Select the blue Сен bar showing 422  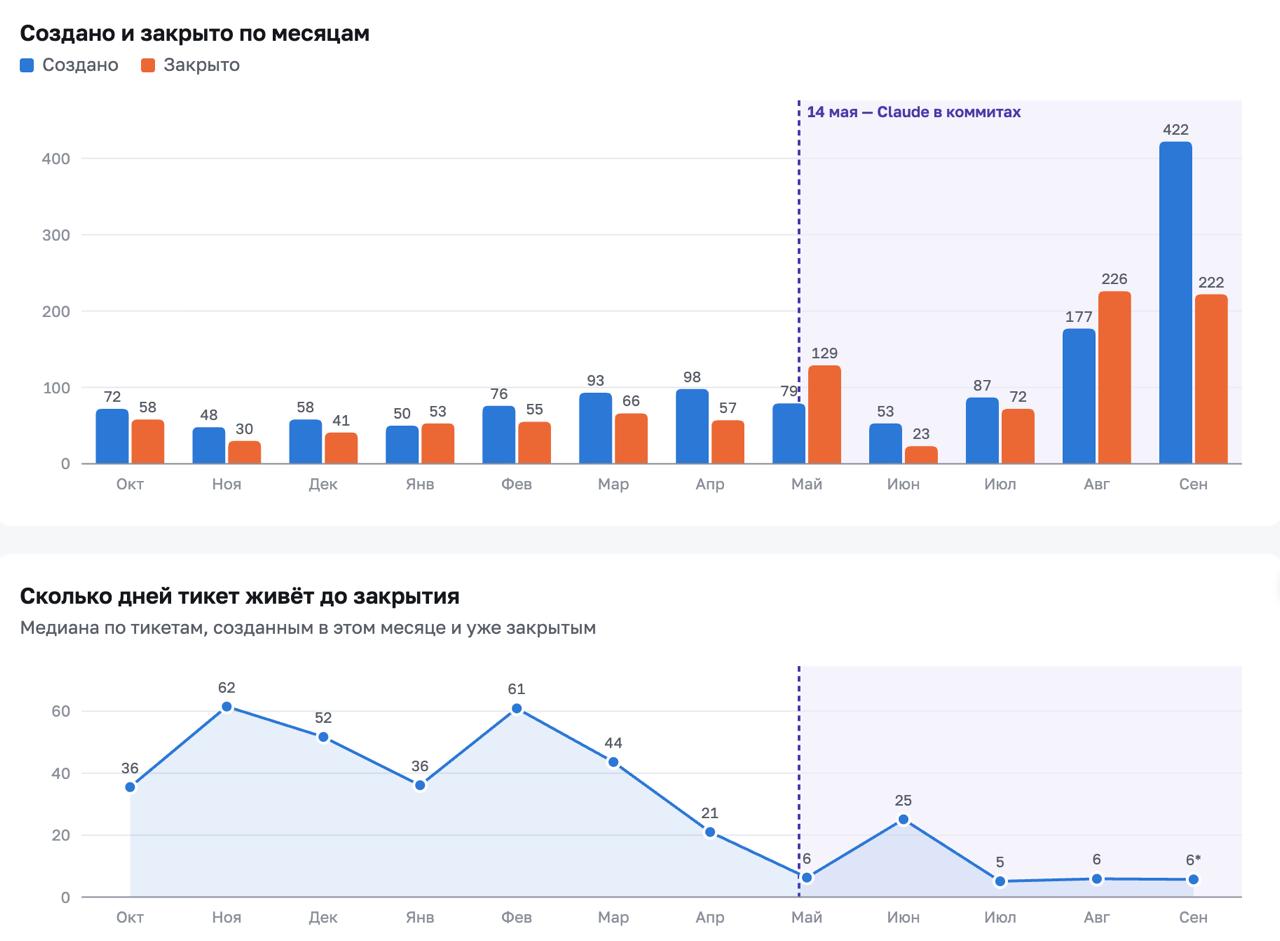1175,303
